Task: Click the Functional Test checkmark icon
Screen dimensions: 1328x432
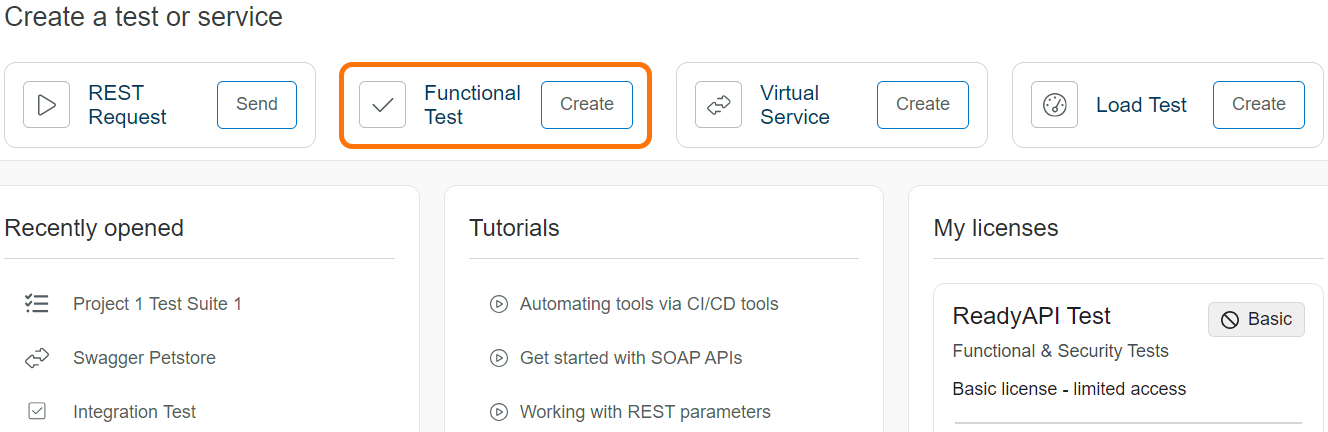Action: point(383,105)
